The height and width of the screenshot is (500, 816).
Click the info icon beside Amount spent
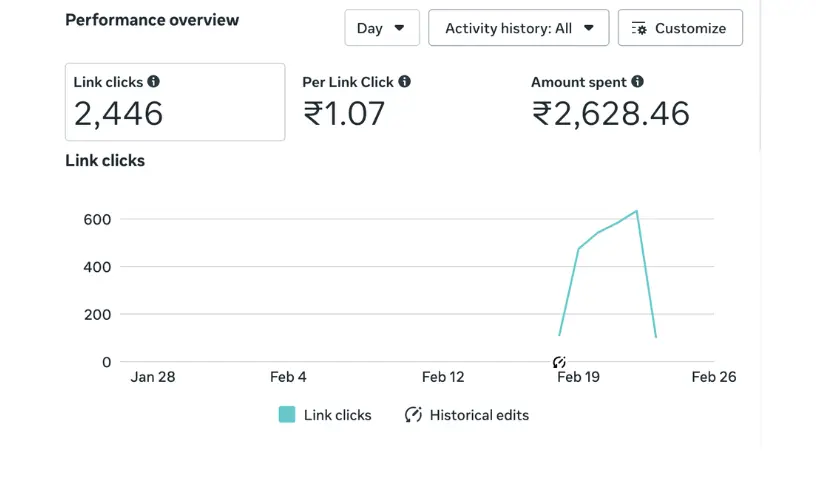pos(637,82)
